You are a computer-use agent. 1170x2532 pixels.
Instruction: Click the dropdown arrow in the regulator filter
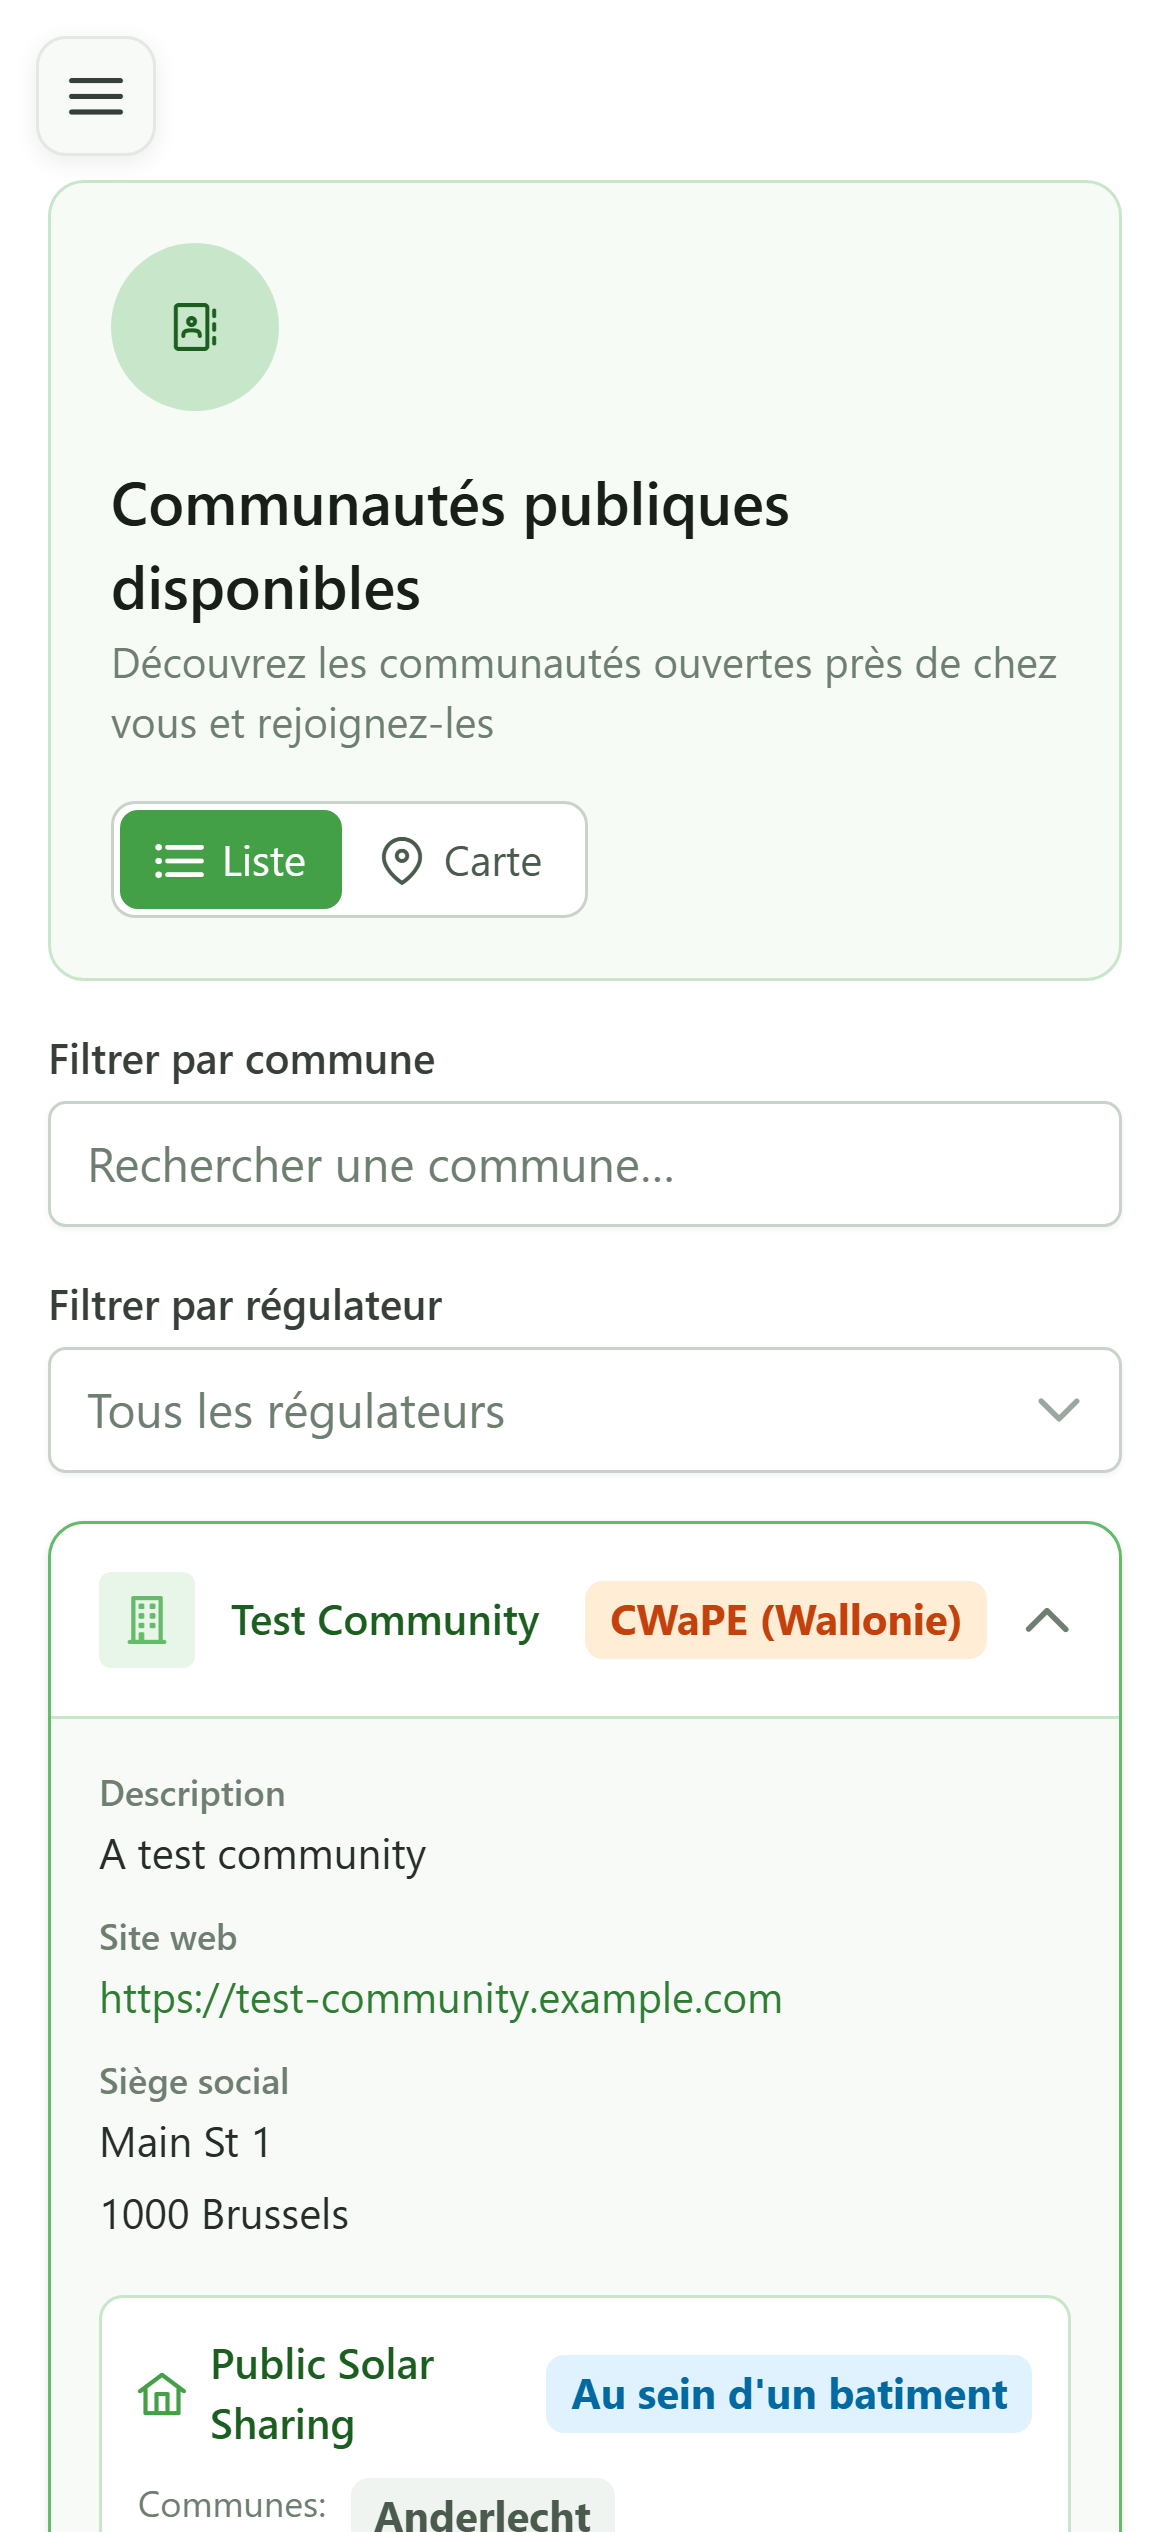pos(1059,1410)
